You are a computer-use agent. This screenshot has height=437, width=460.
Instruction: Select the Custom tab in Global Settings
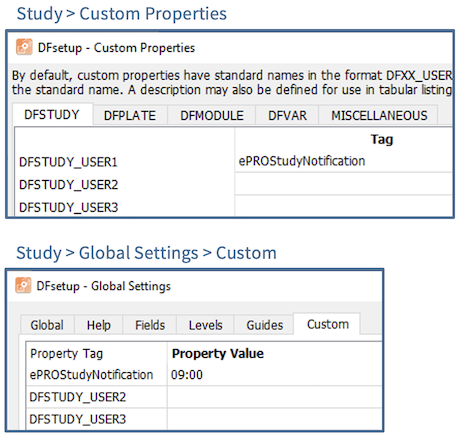click(x=328, y=324)
